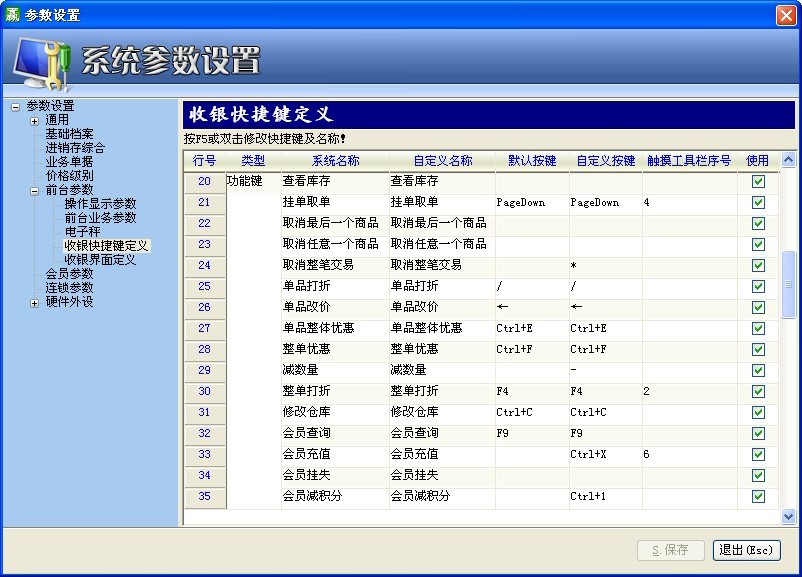Screen dimensions: 802x577
Task: Expand the 通用 tree node
Action: pyautogui.click(x=34, y=121)
